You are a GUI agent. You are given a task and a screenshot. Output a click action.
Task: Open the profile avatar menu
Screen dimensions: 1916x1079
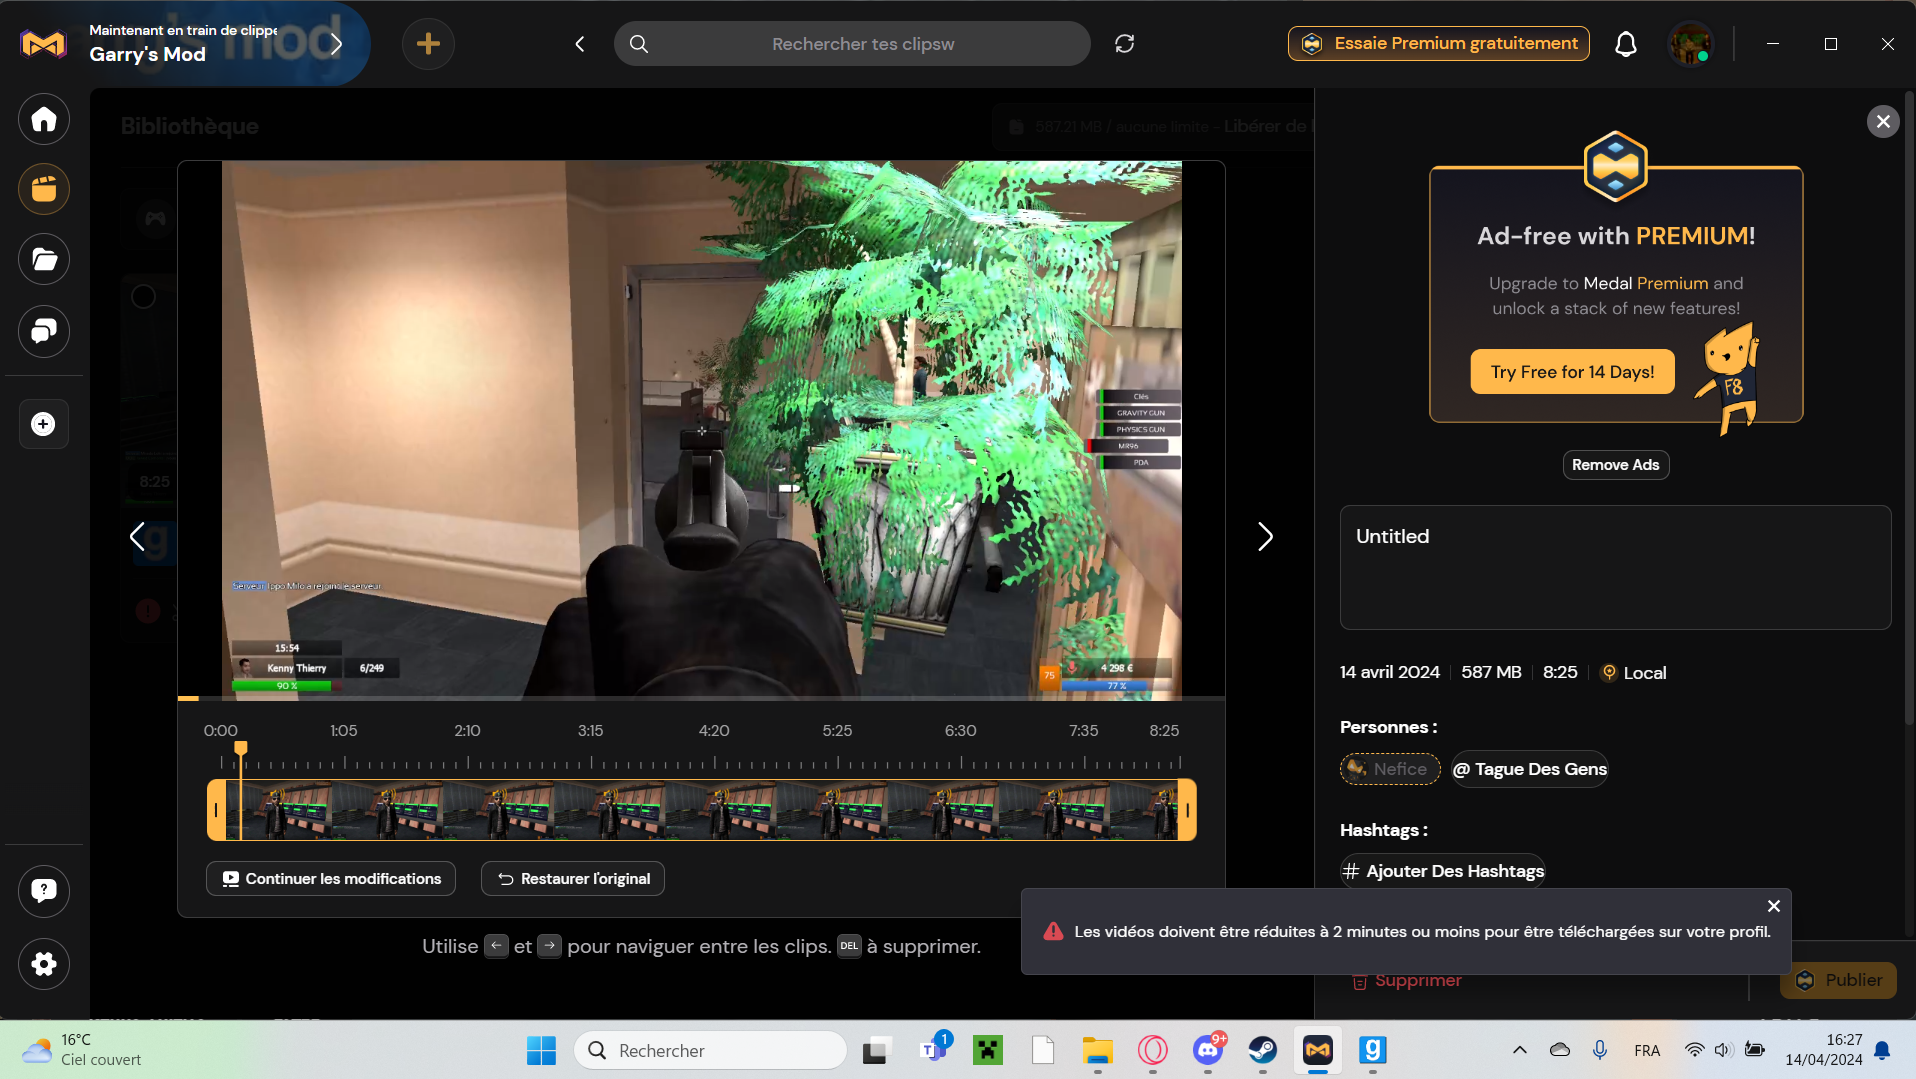tap(1690, 43)
